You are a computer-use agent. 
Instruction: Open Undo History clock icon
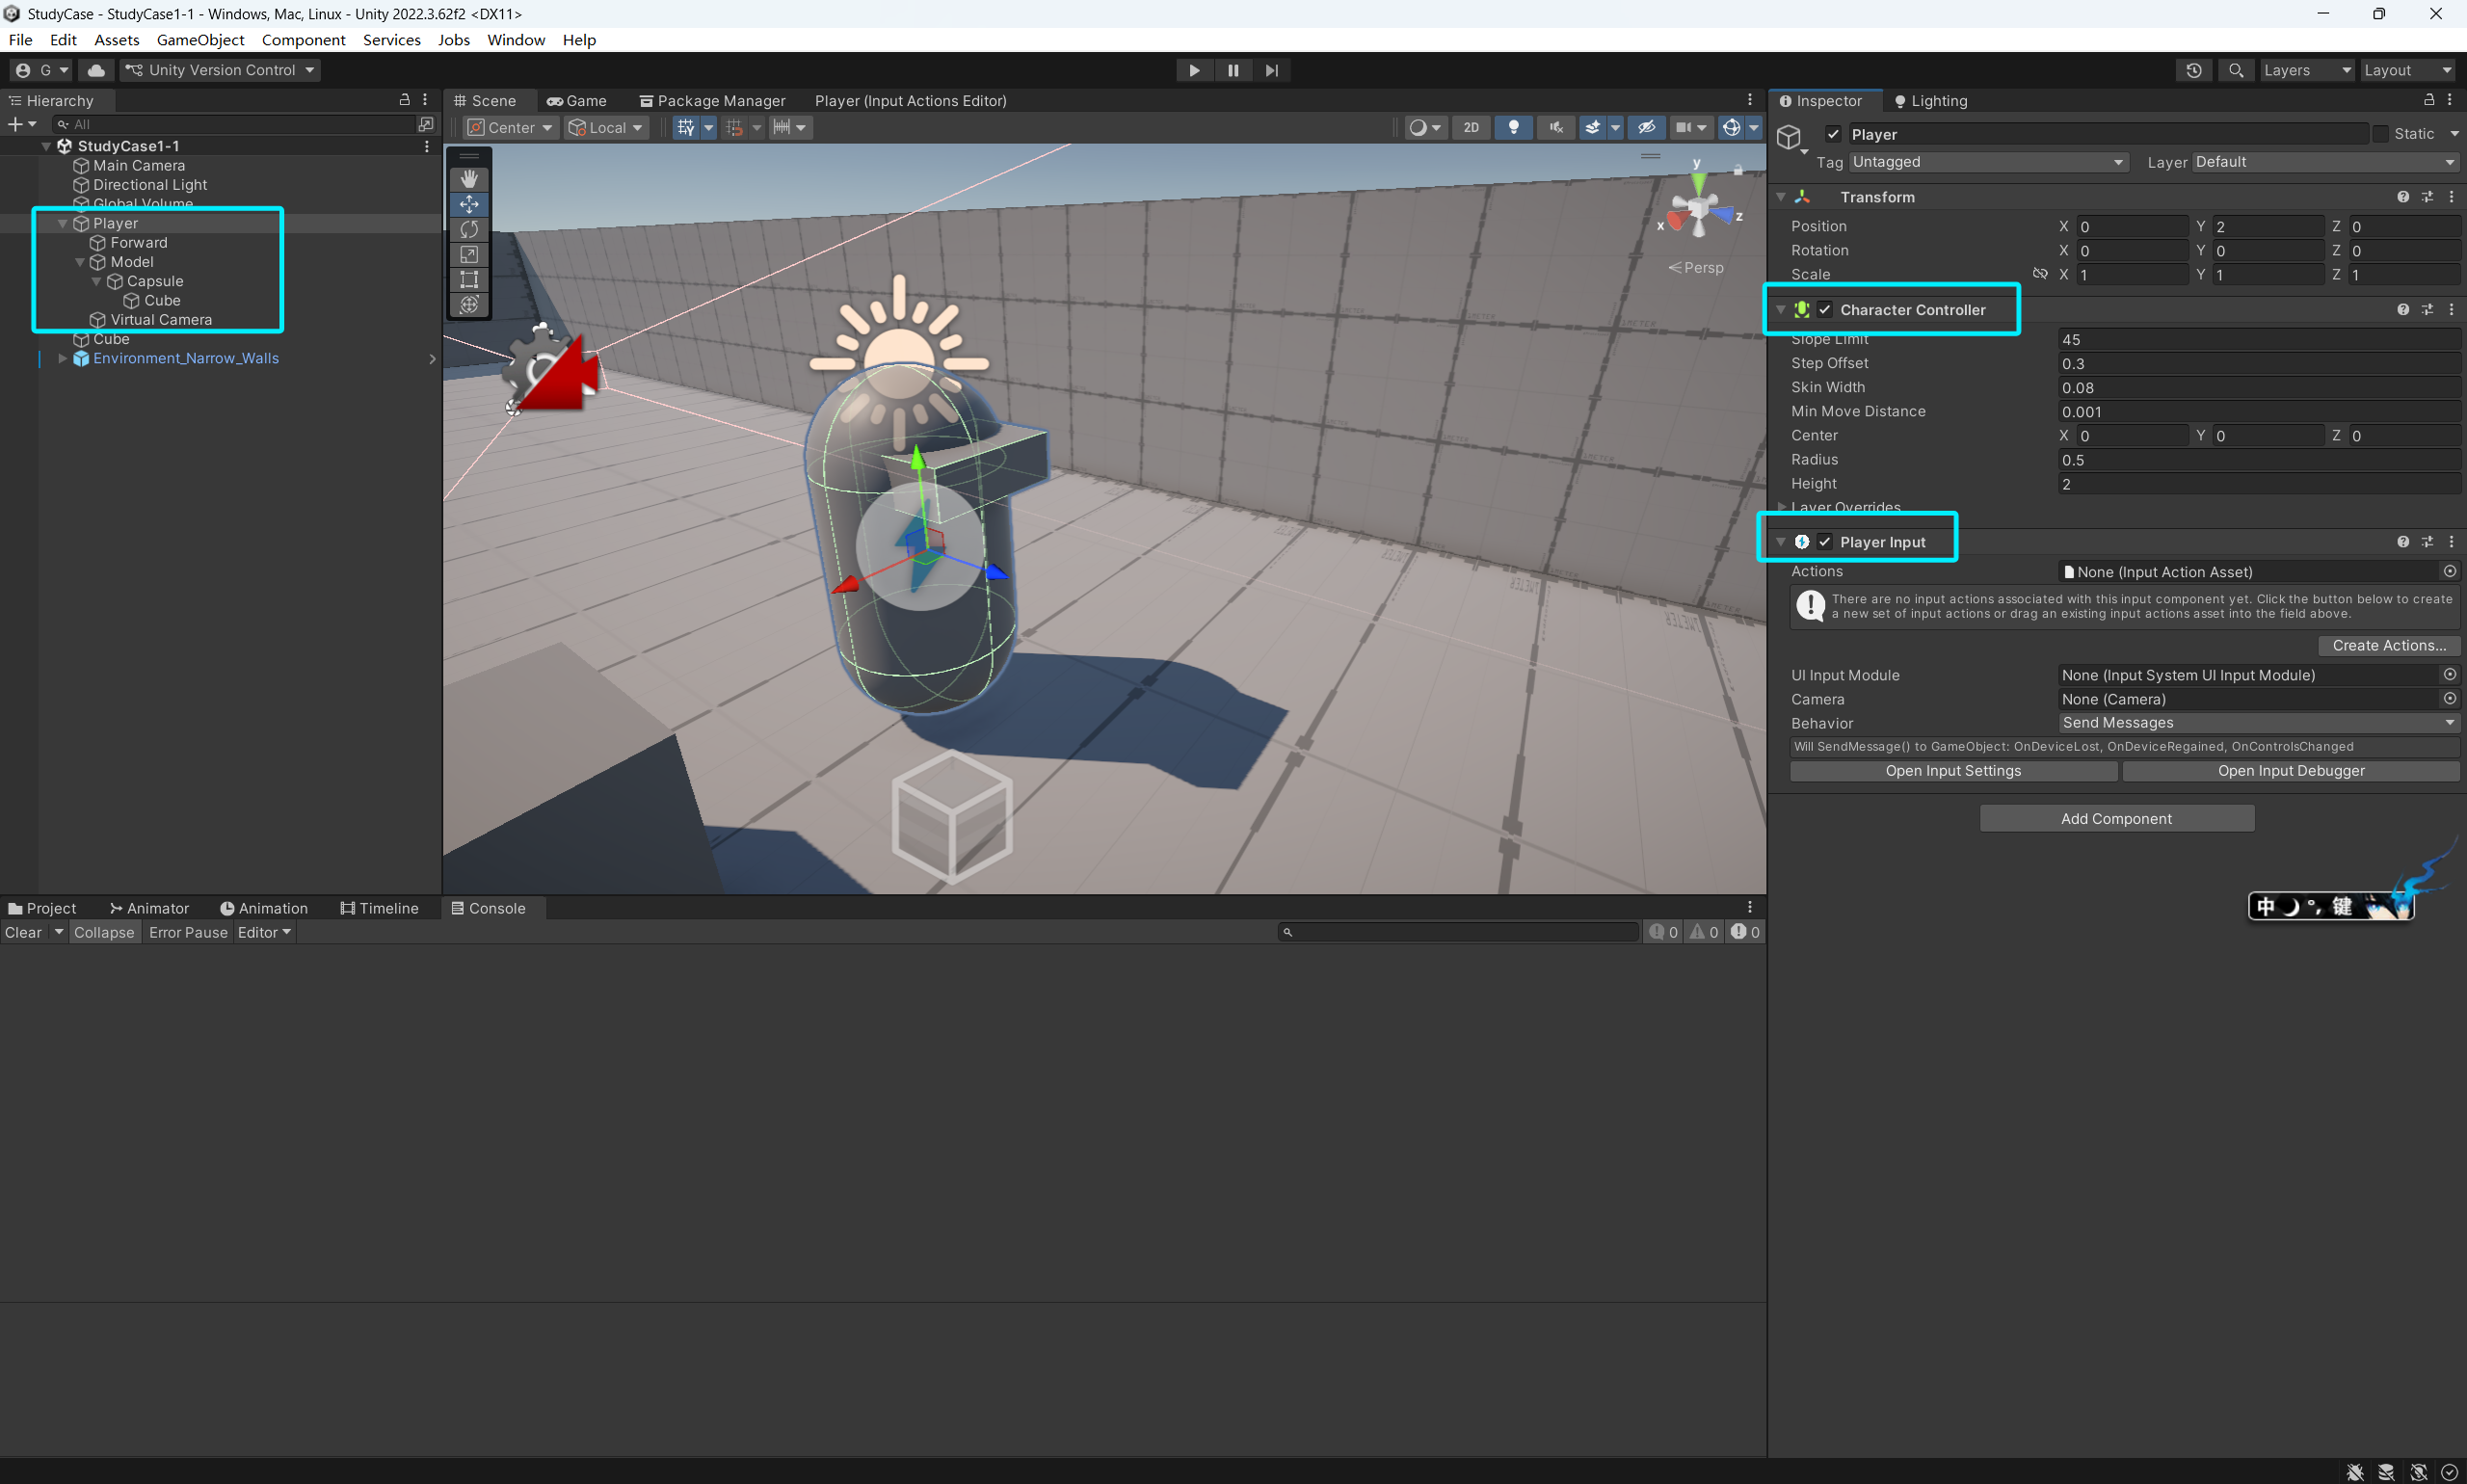(x=2193, y=70)
